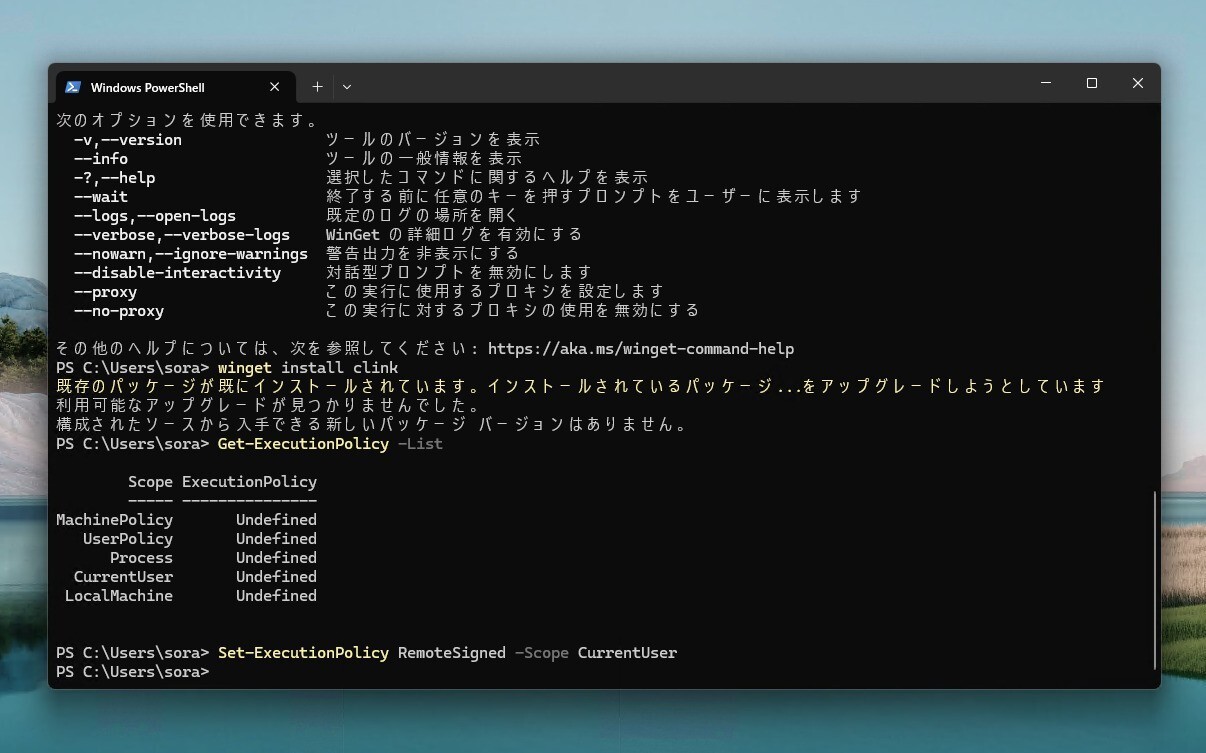The width and height of the screenshot is (1206, 753).
Task: Click the CurrentUser policy row
Action: (x=122, y=576)
